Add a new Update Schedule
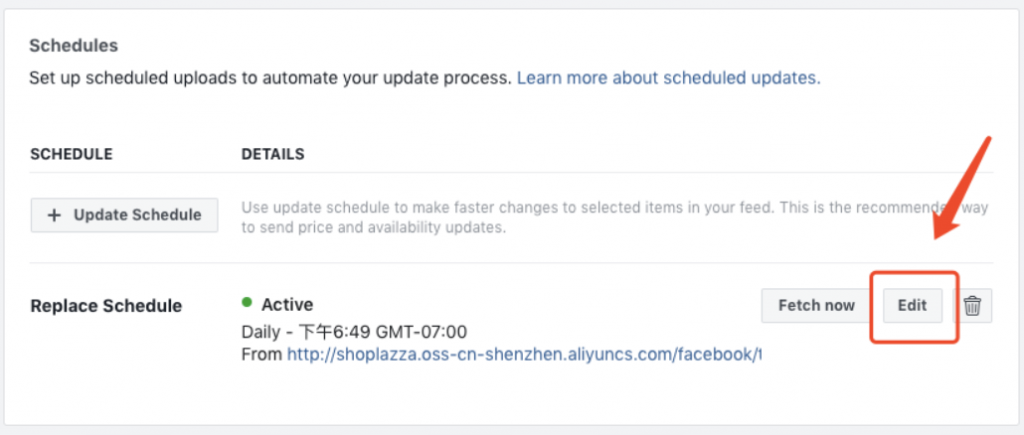Screen dimensions: 1024x435 124,216
